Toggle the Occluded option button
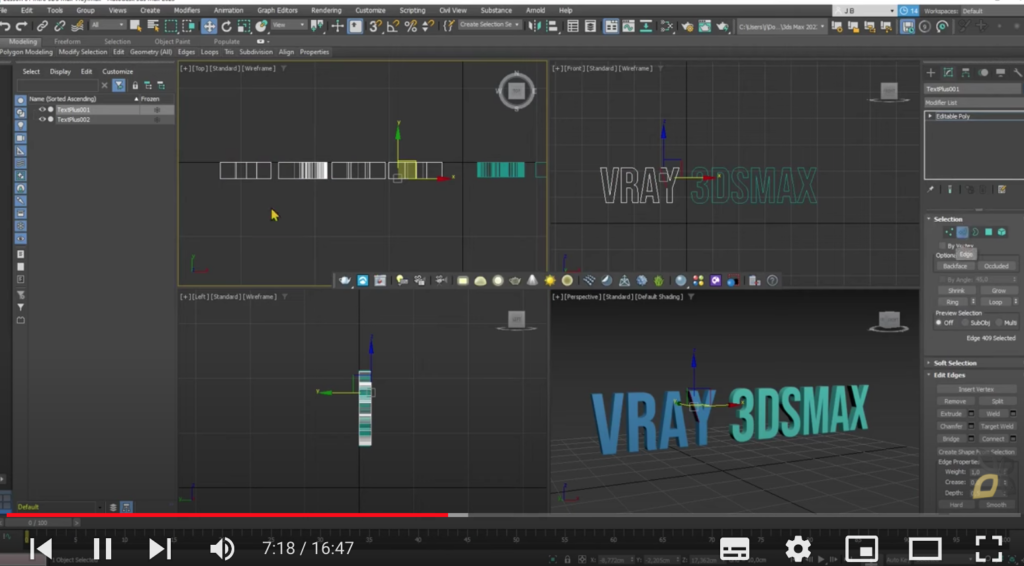The image size is (1024, 566). coord(996,266)
